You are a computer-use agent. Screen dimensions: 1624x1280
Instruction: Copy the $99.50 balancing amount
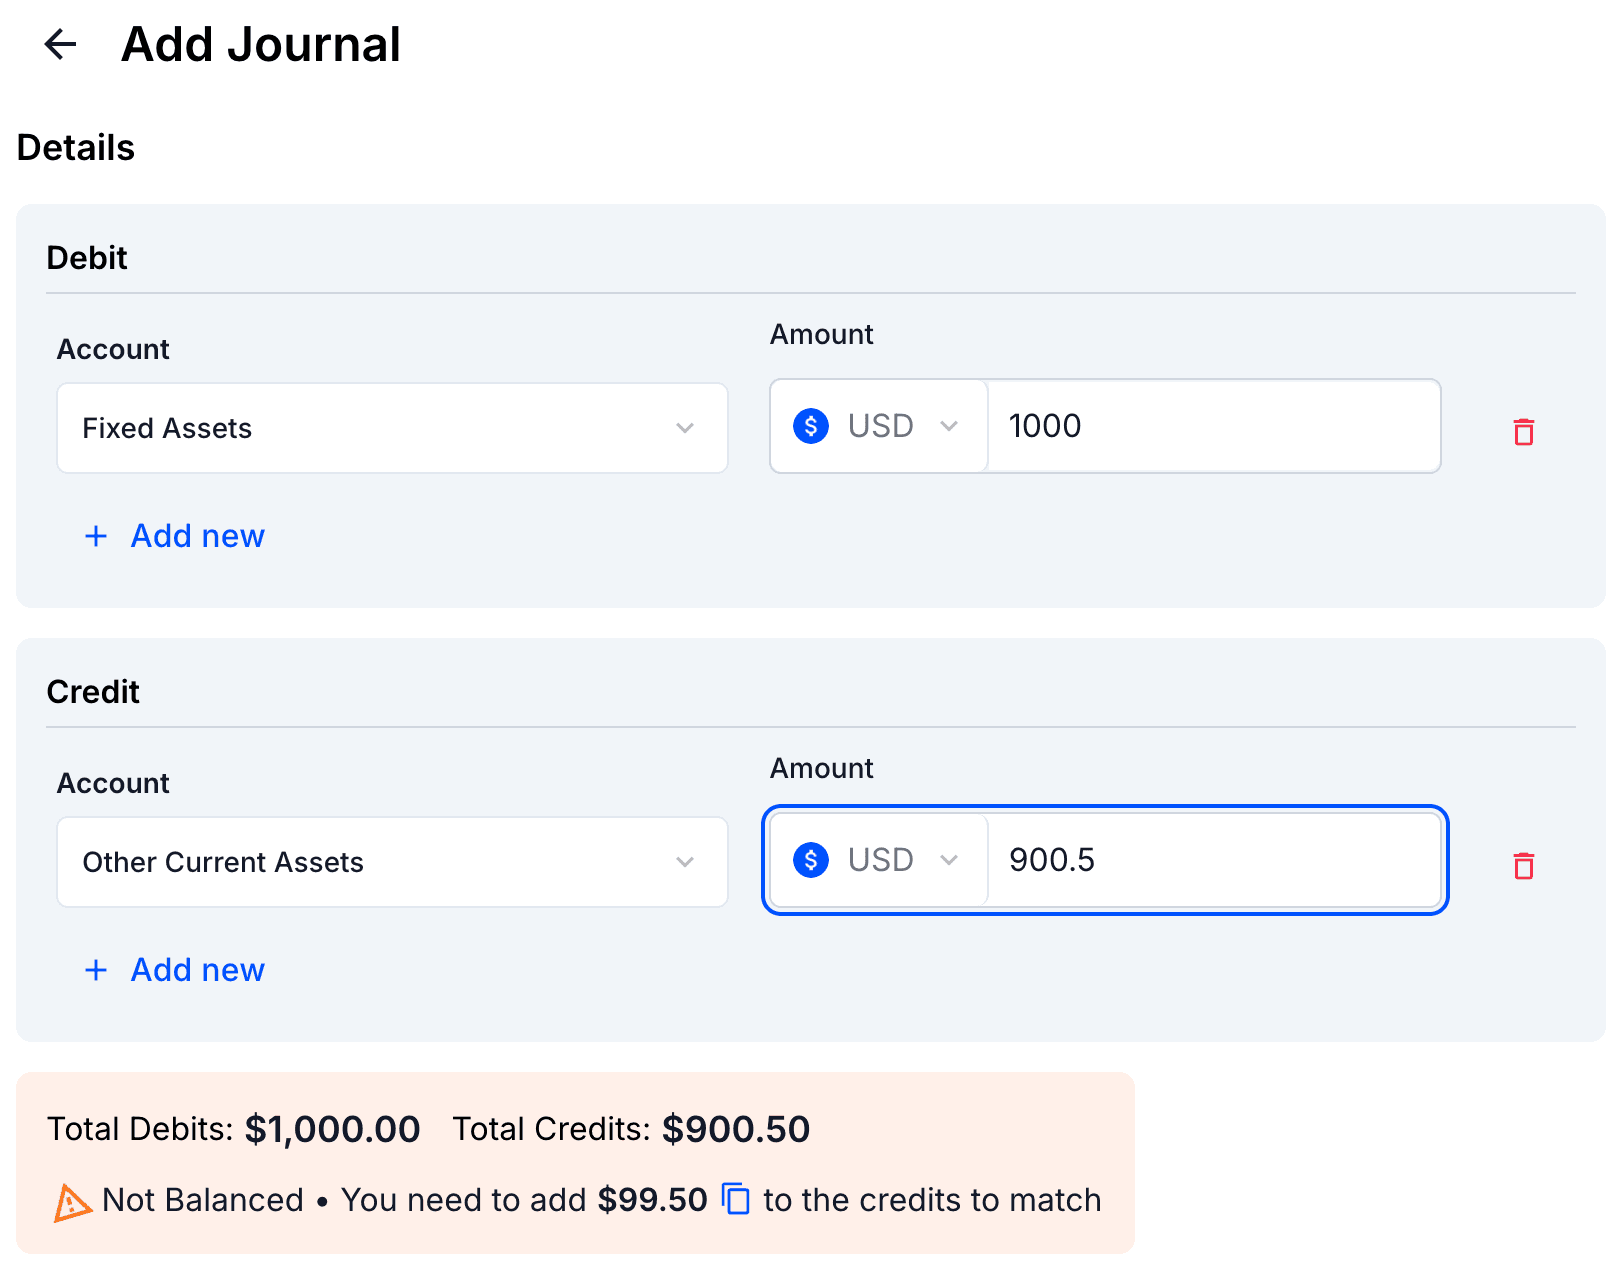click(736, 1199)
